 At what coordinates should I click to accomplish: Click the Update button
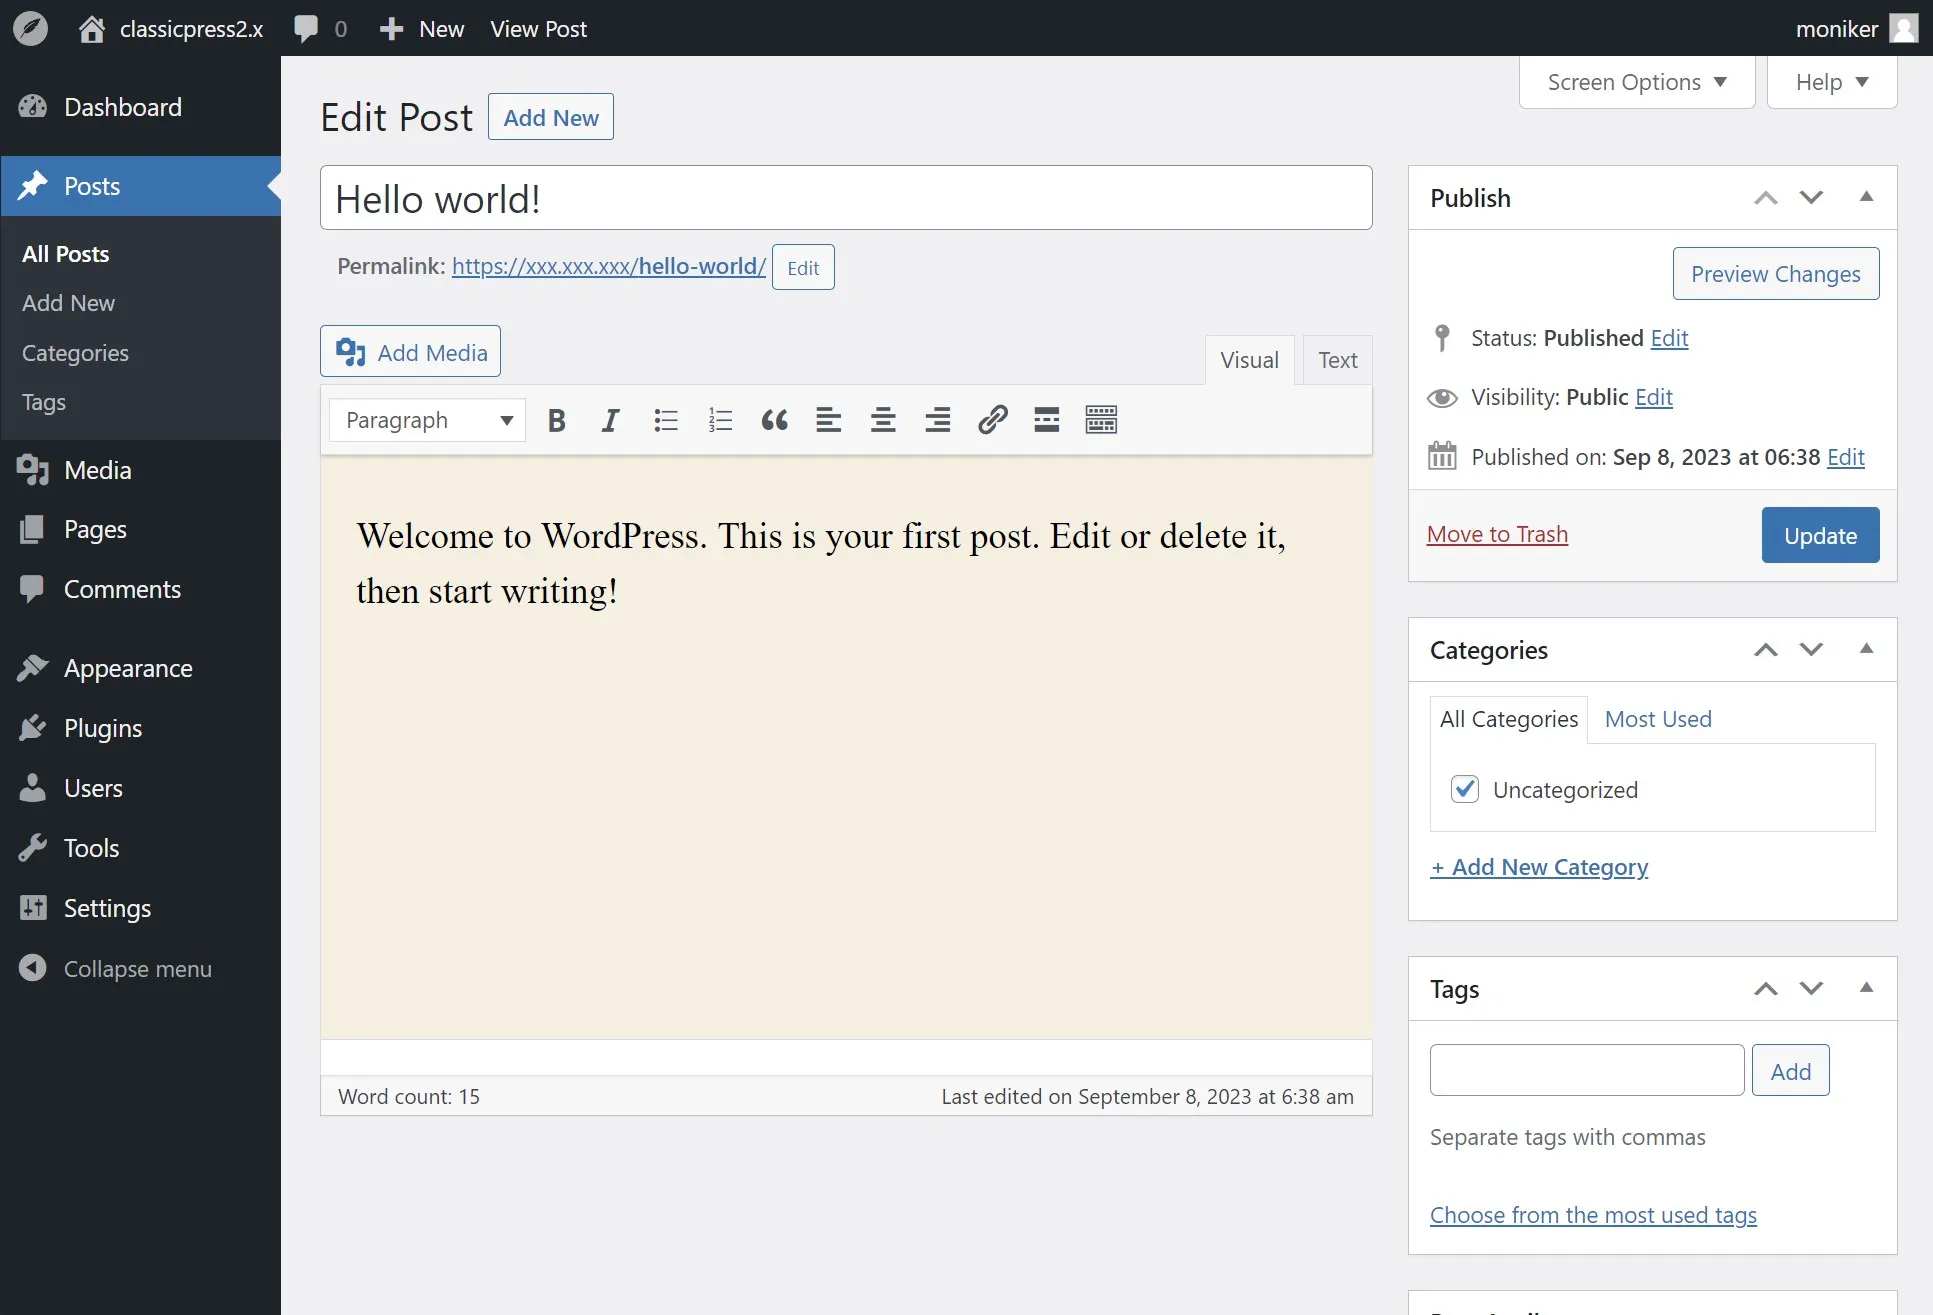[x=1820, y=535]
